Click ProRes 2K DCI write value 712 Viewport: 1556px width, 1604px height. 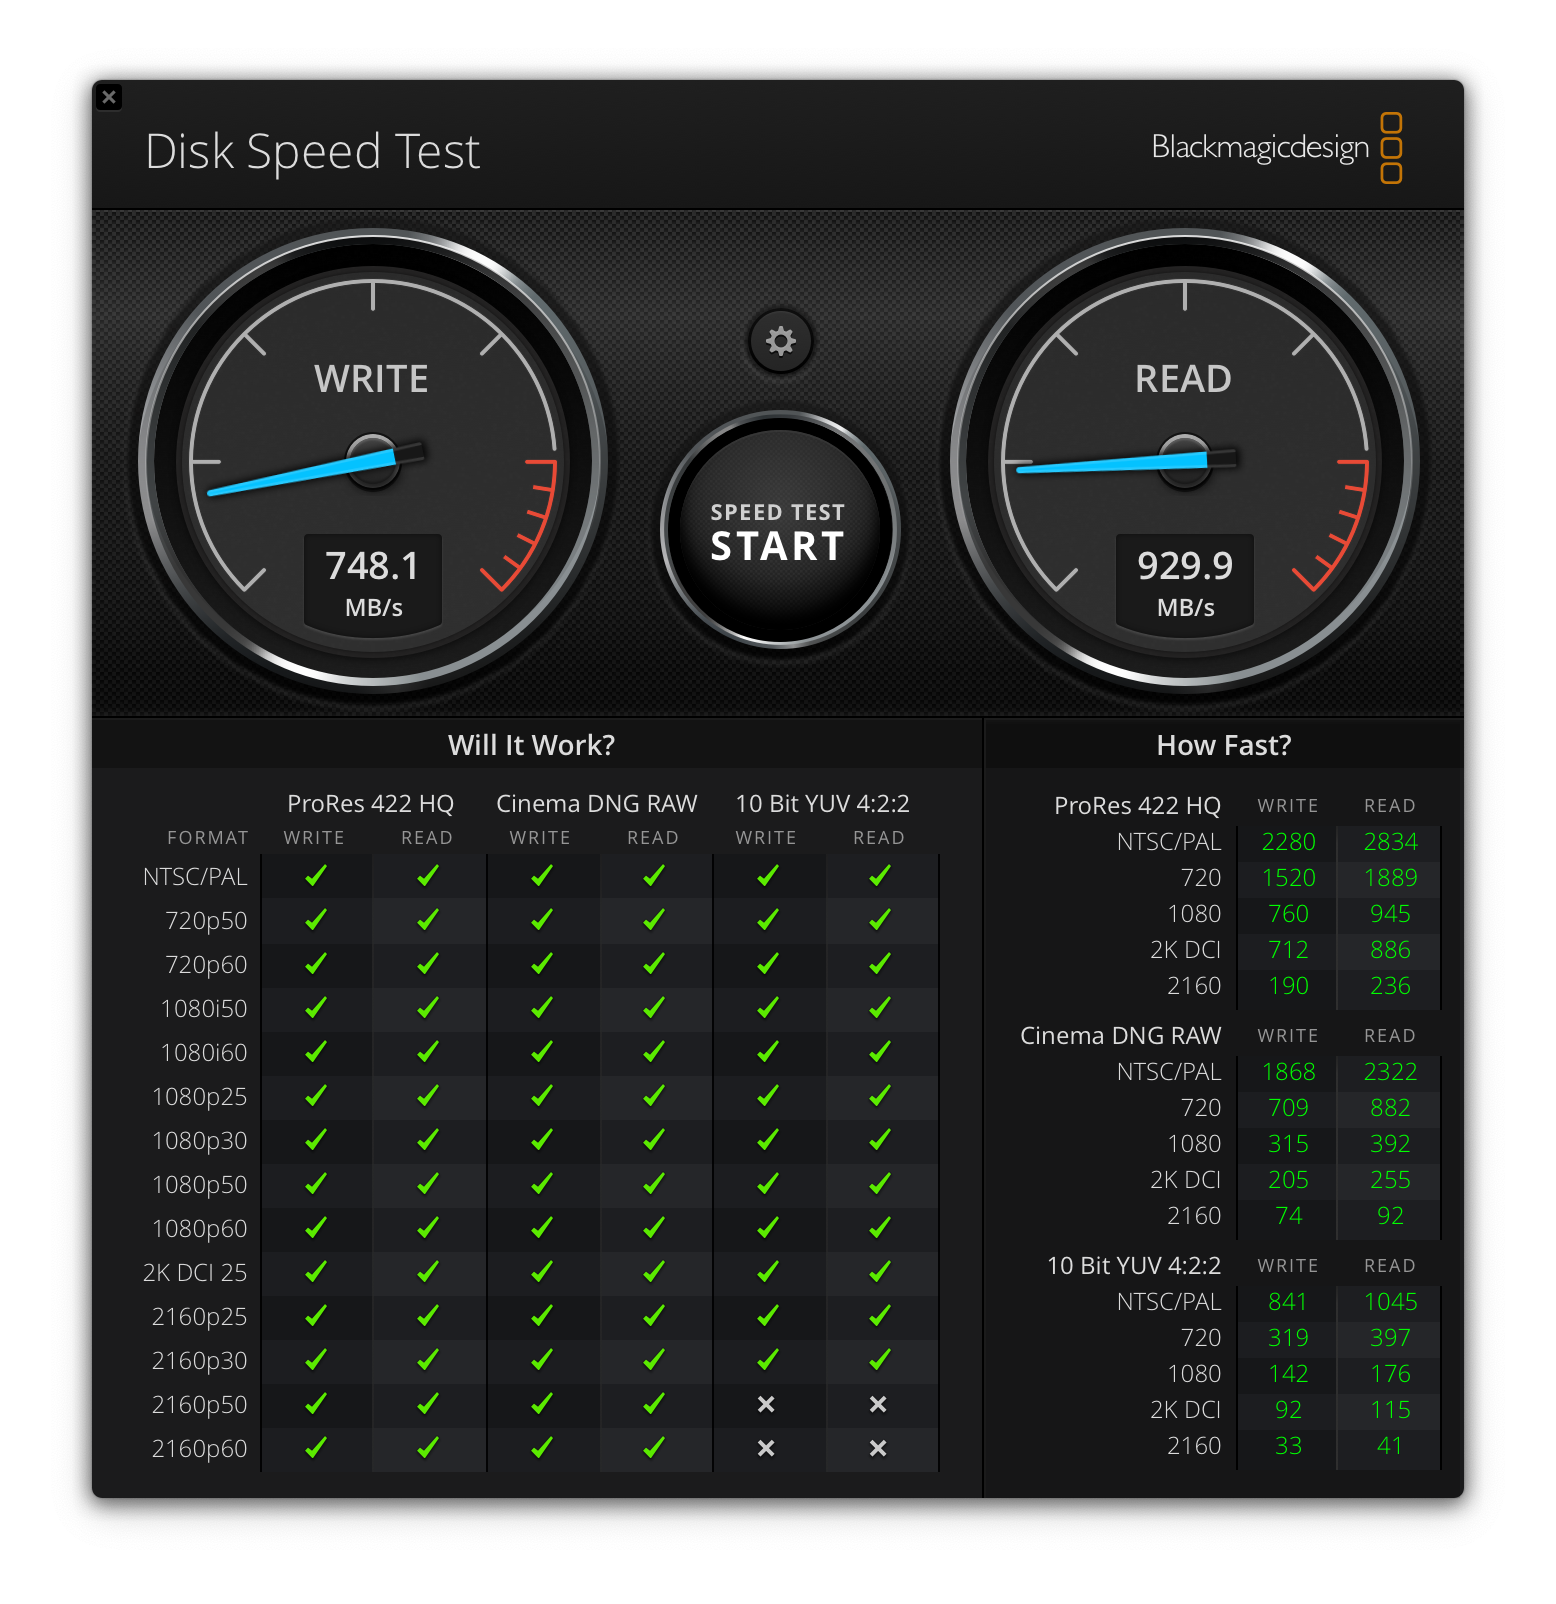pos(1288,950)
